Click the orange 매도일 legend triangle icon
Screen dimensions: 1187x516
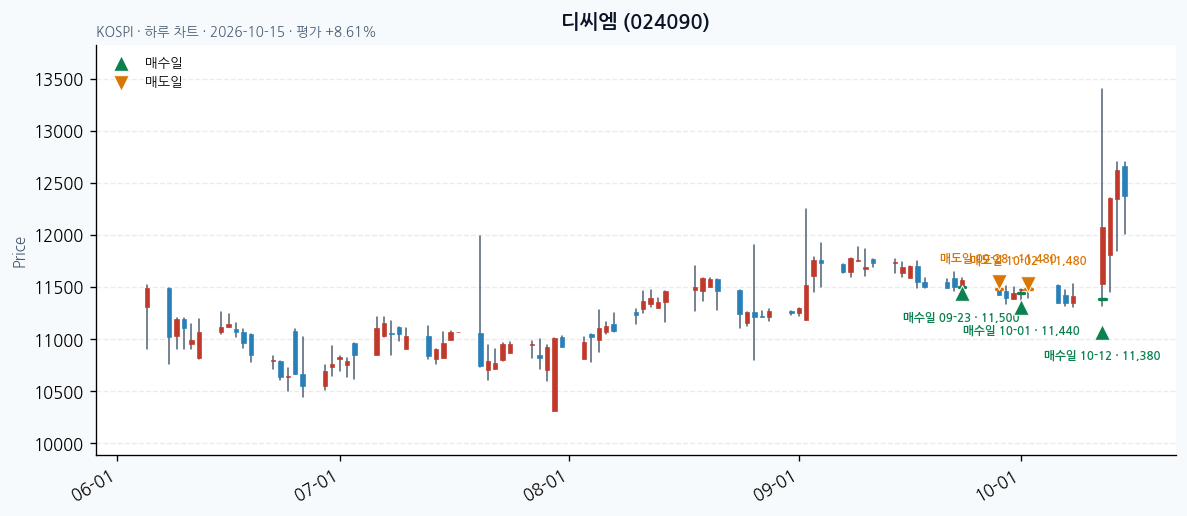(121, 82)
